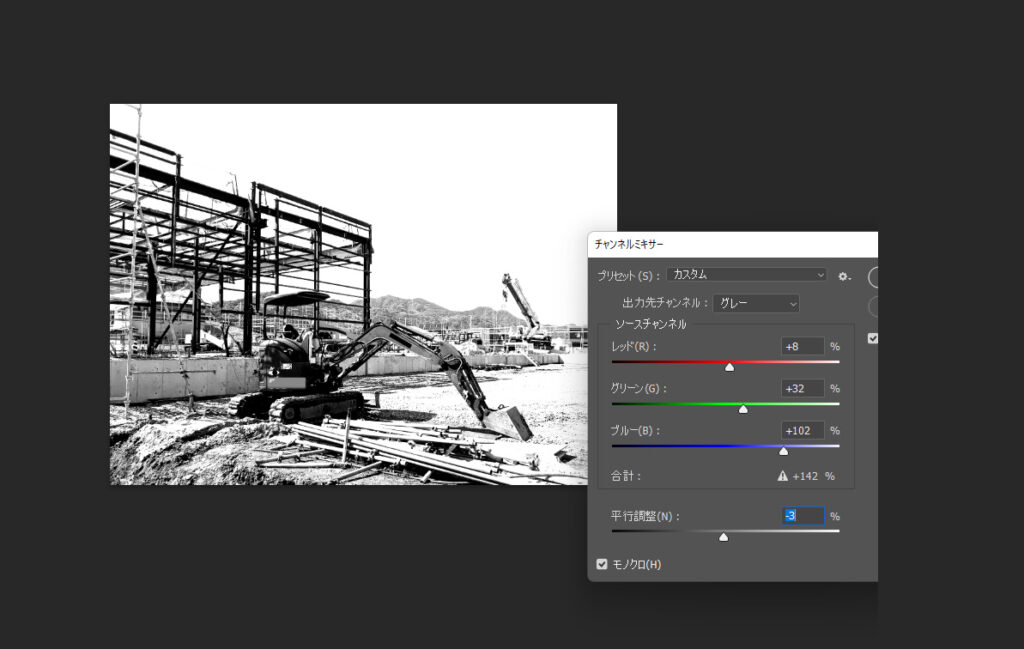The width and height of the screenshot is (1024, 649).
Task: Click the 平行調整 value field showing -3
Action: 803,516
